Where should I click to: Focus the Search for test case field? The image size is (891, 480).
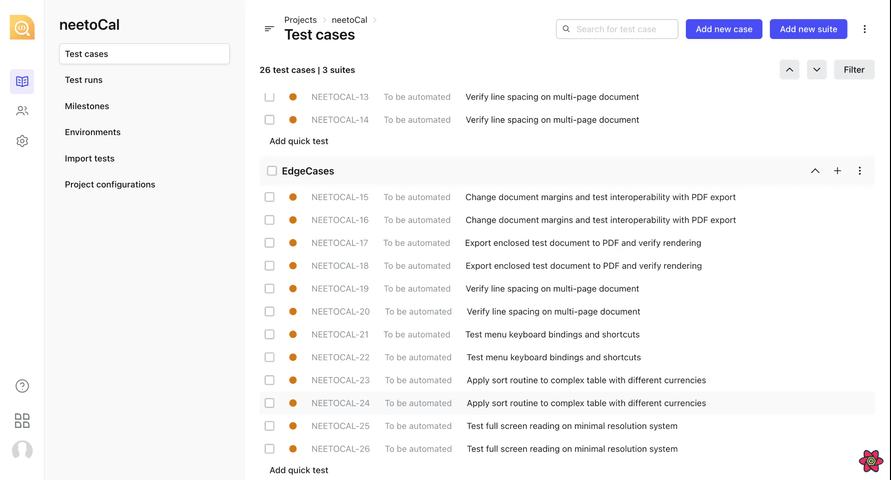617,29
